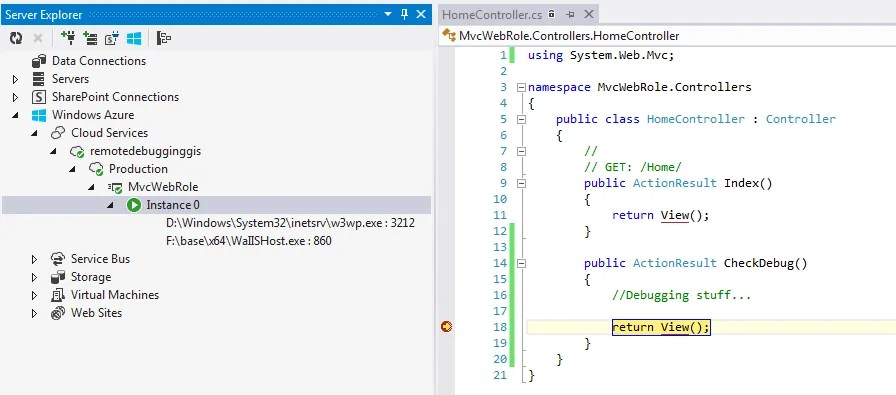Viewport: 896px width, 395px height.
Task: Collapse the namespace block at line 3
Action: click(x=521, y=87)
